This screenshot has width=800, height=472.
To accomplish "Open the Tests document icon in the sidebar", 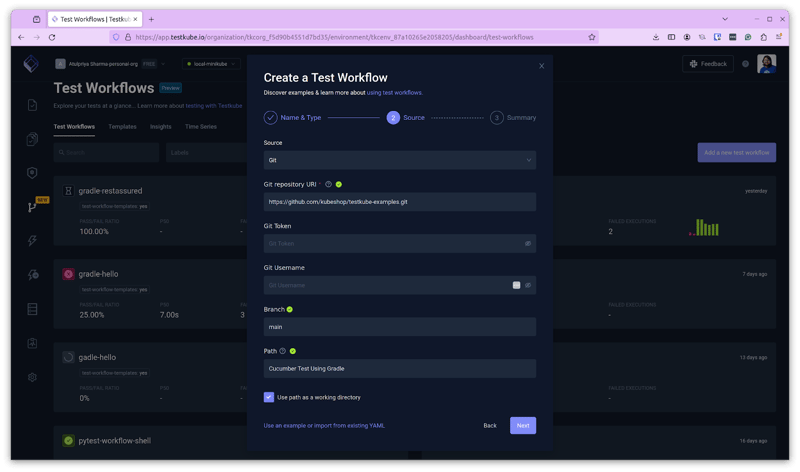I will point(32,105).
